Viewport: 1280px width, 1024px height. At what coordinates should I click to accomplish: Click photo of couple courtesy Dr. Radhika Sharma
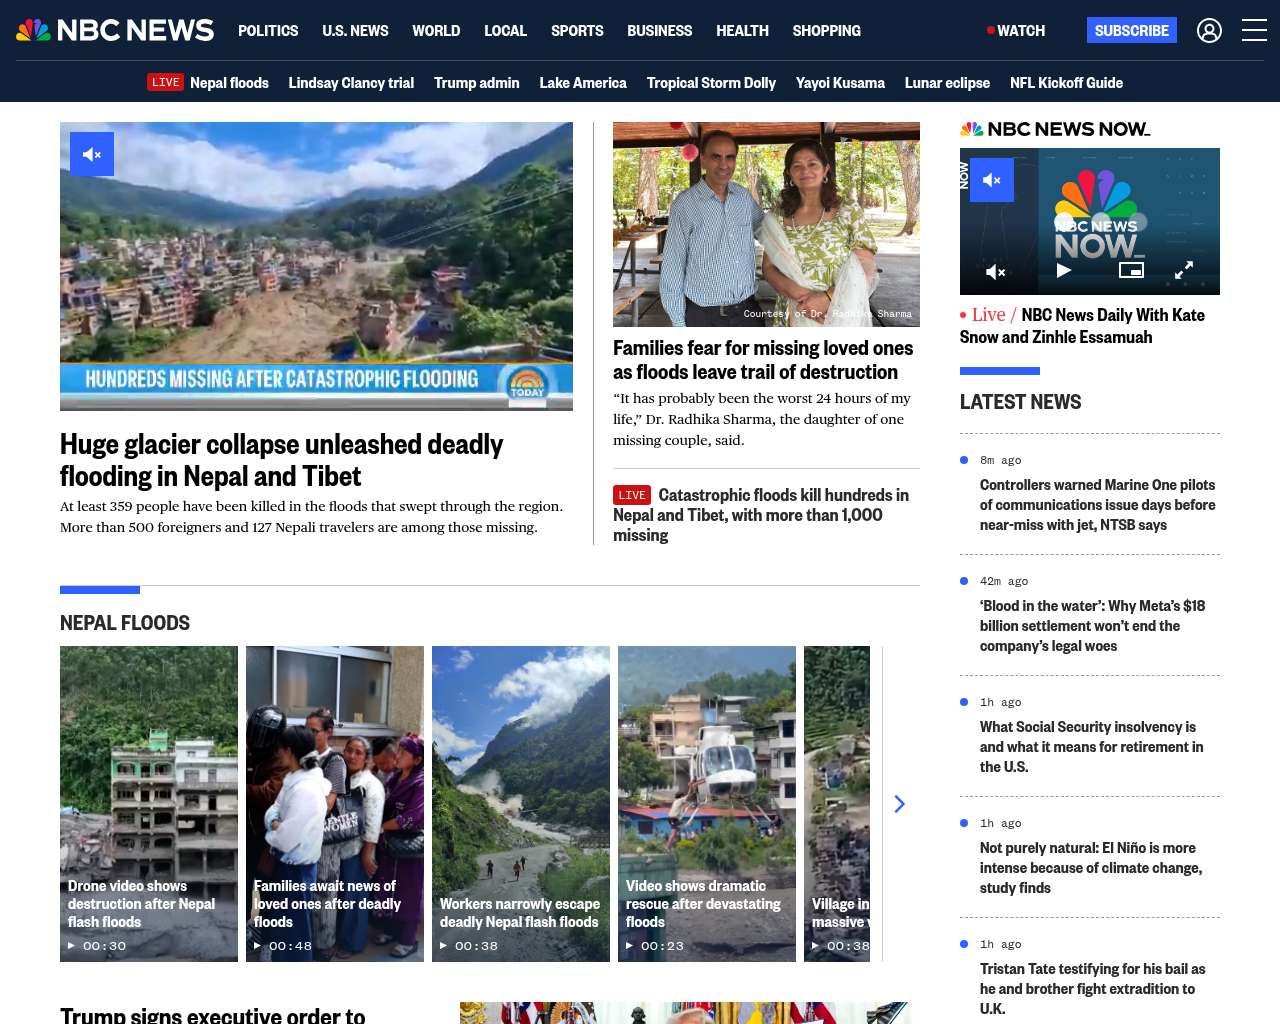point(766,224)
